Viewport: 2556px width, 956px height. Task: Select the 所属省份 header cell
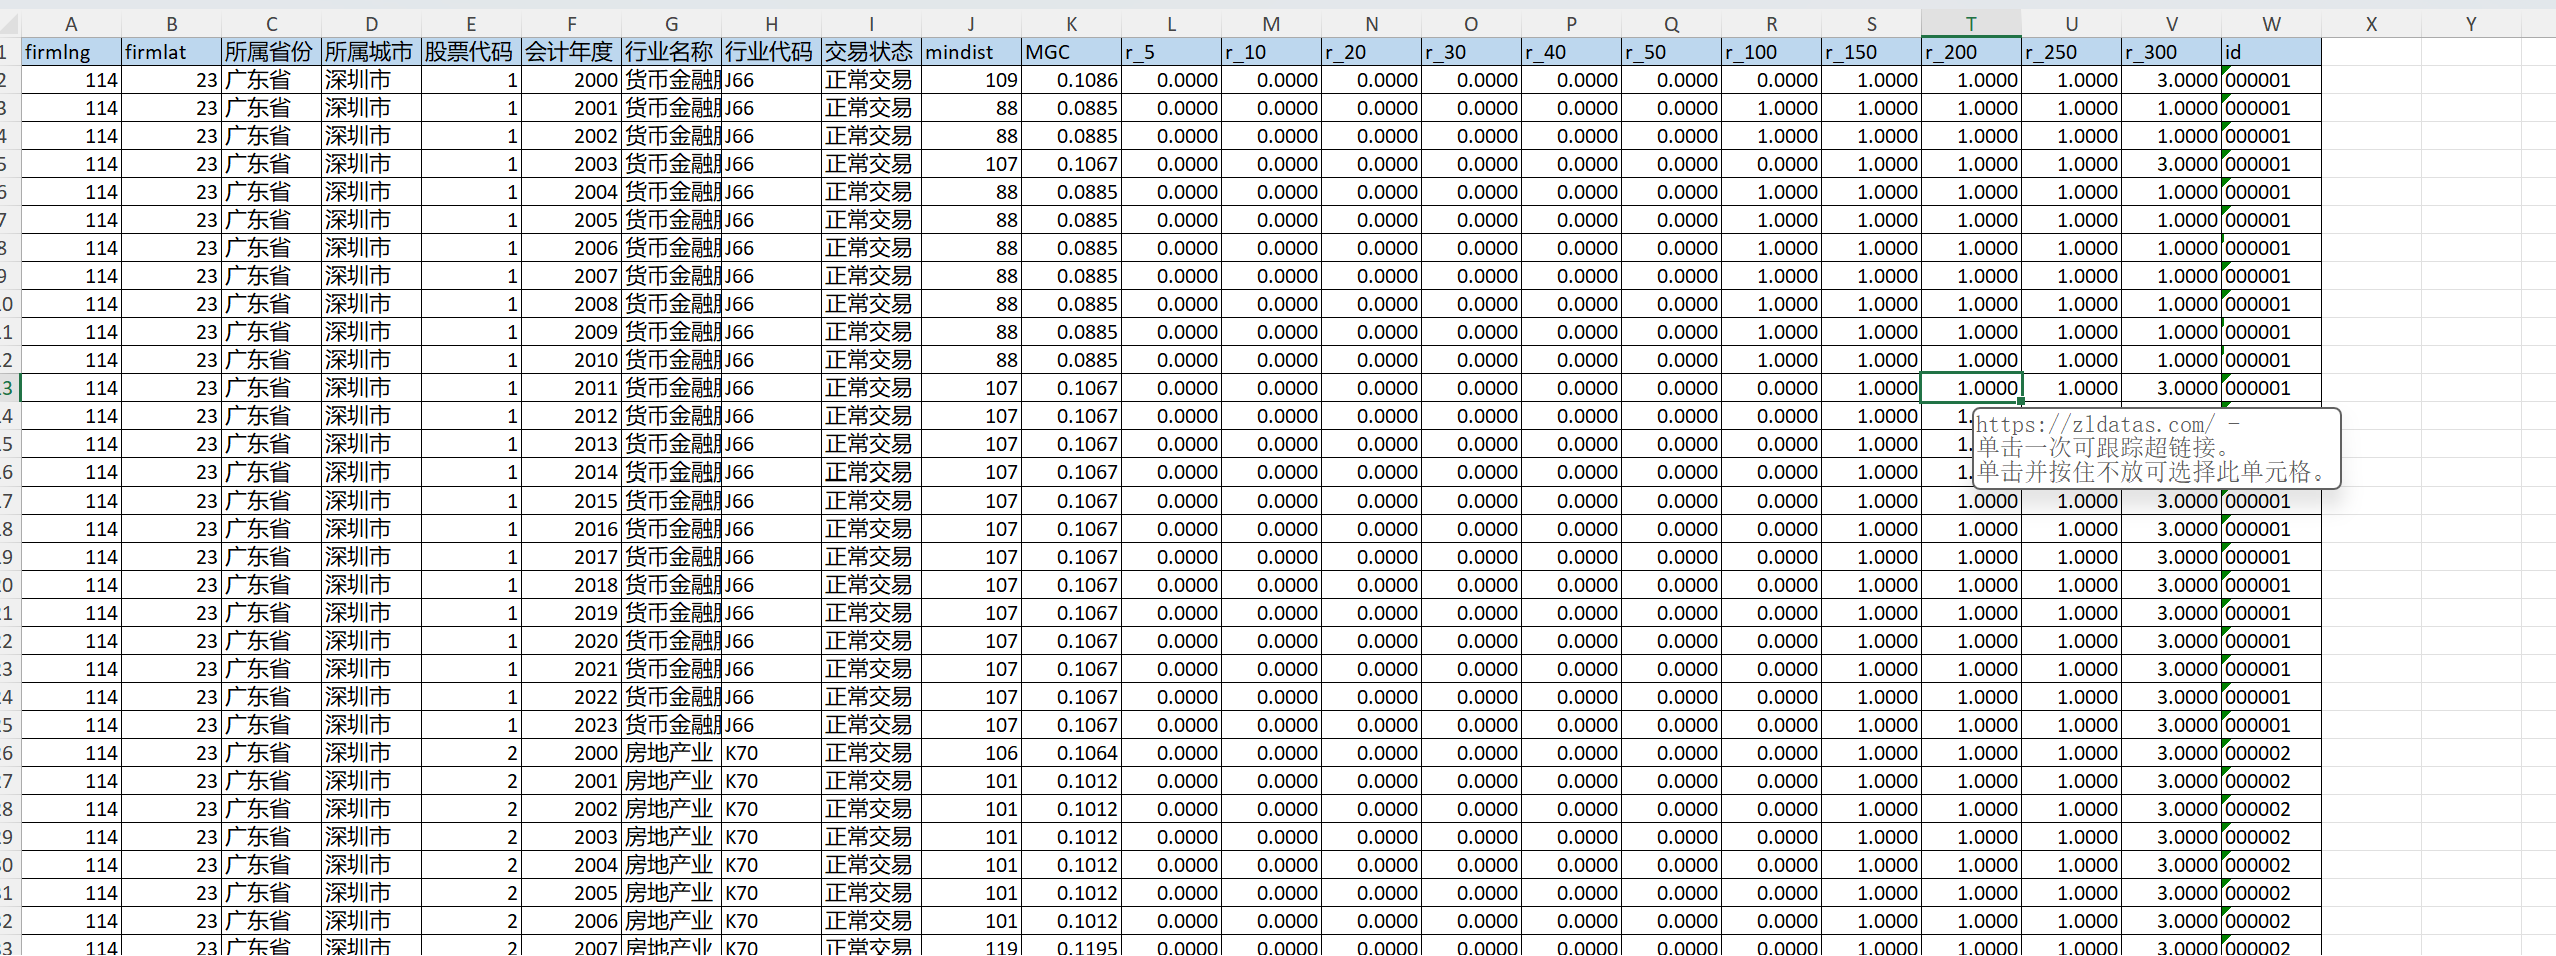coord(271,52)
